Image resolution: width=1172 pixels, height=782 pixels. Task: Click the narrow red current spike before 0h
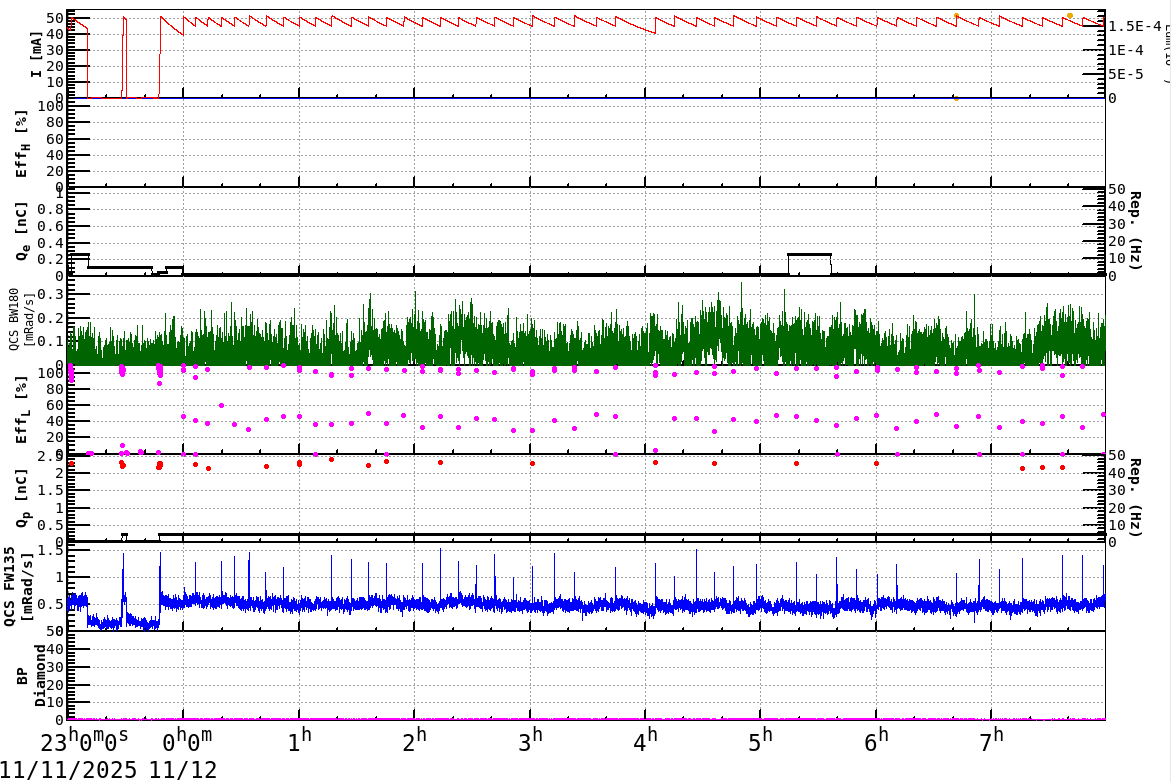point(124,55)
